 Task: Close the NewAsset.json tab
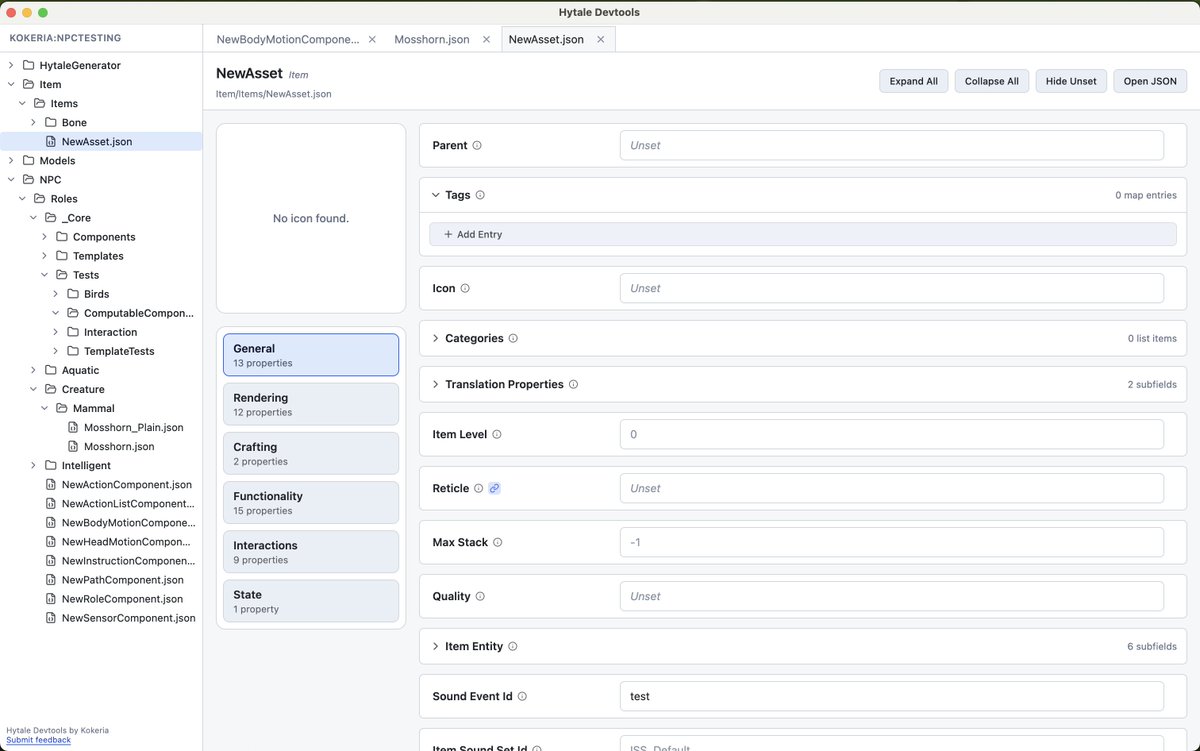click(x=601, y=39)
